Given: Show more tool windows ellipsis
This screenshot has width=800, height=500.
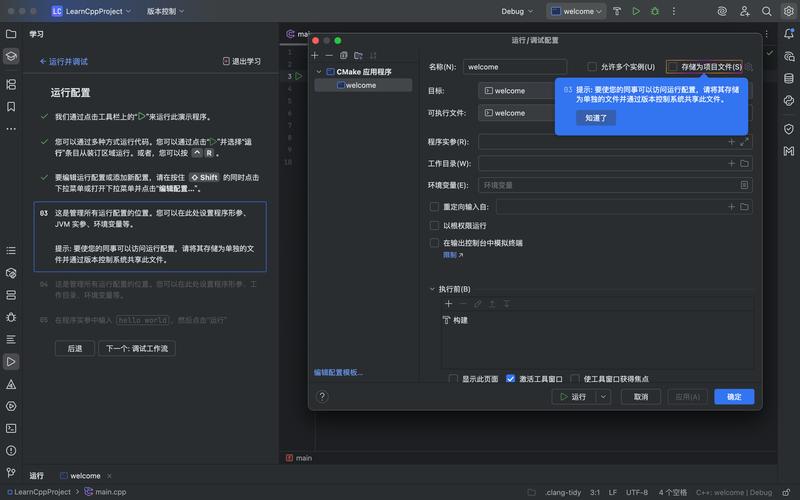Looking at the screenshot, I should (11, 129).
